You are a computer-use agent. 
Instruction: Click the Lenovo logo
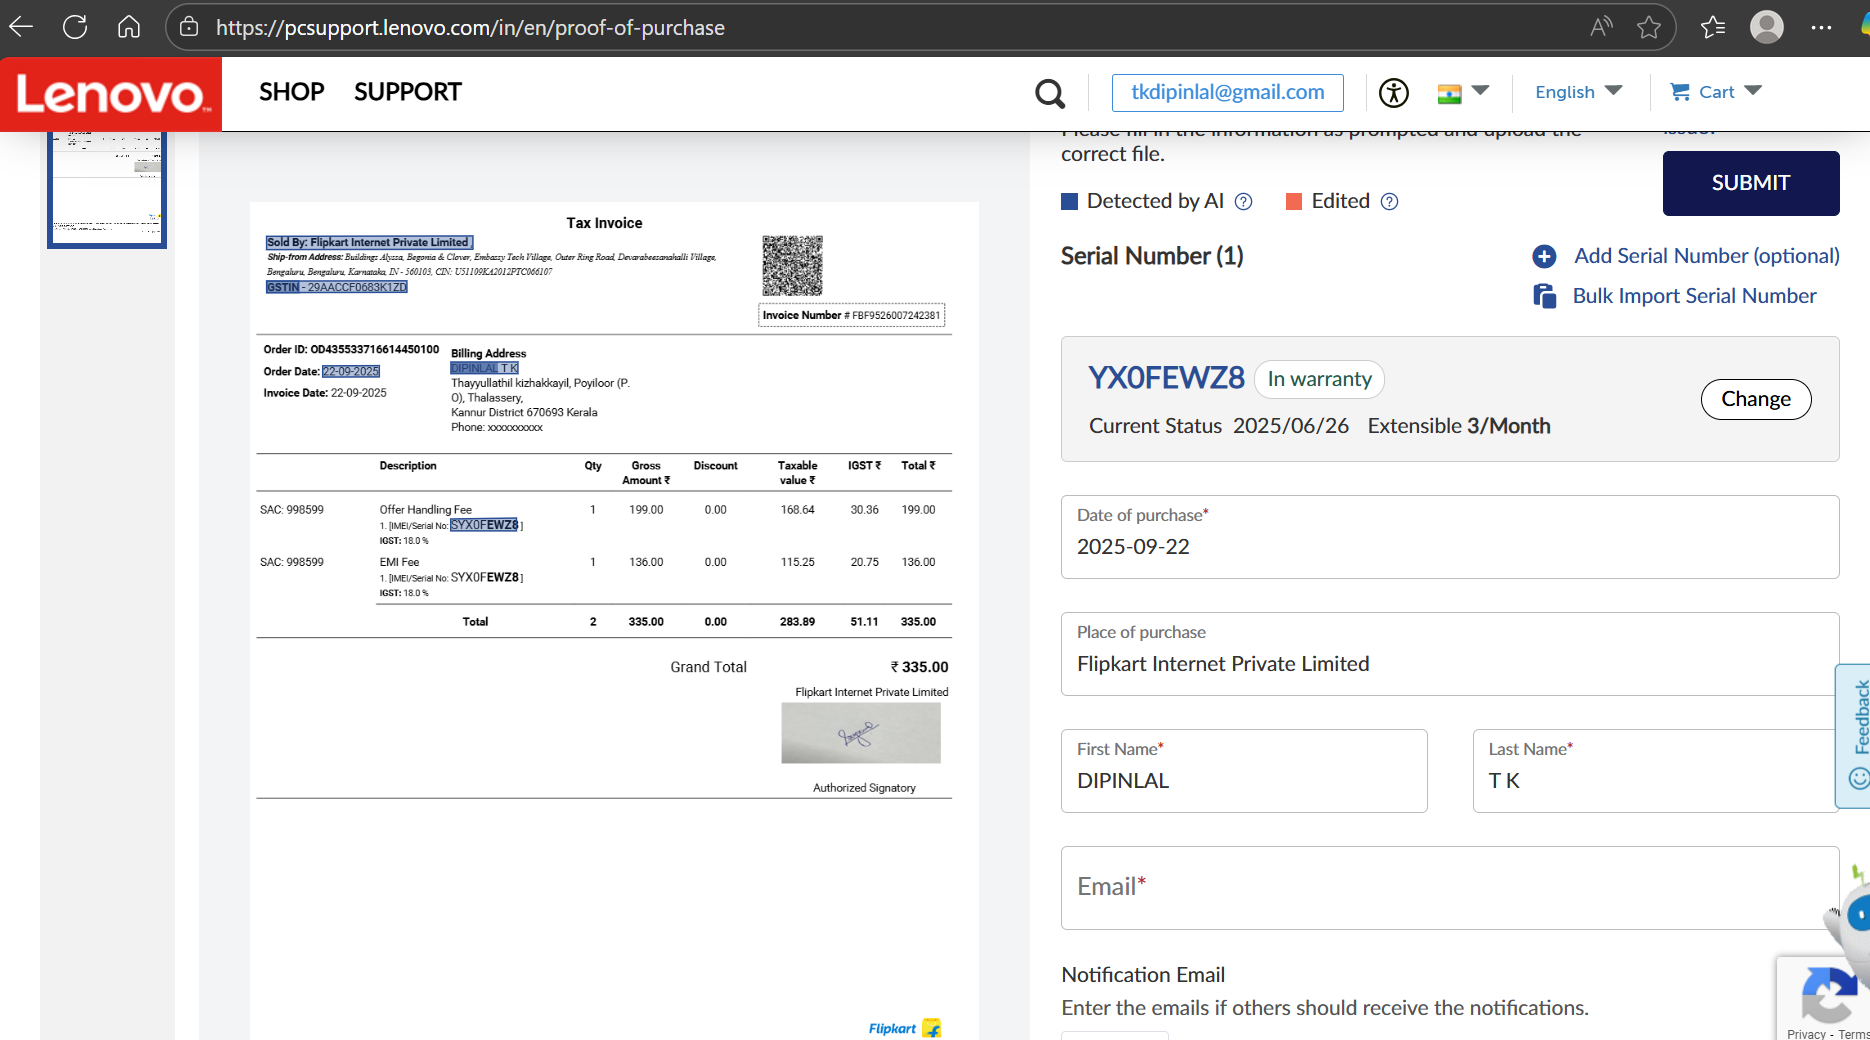(x=111, y=94)
